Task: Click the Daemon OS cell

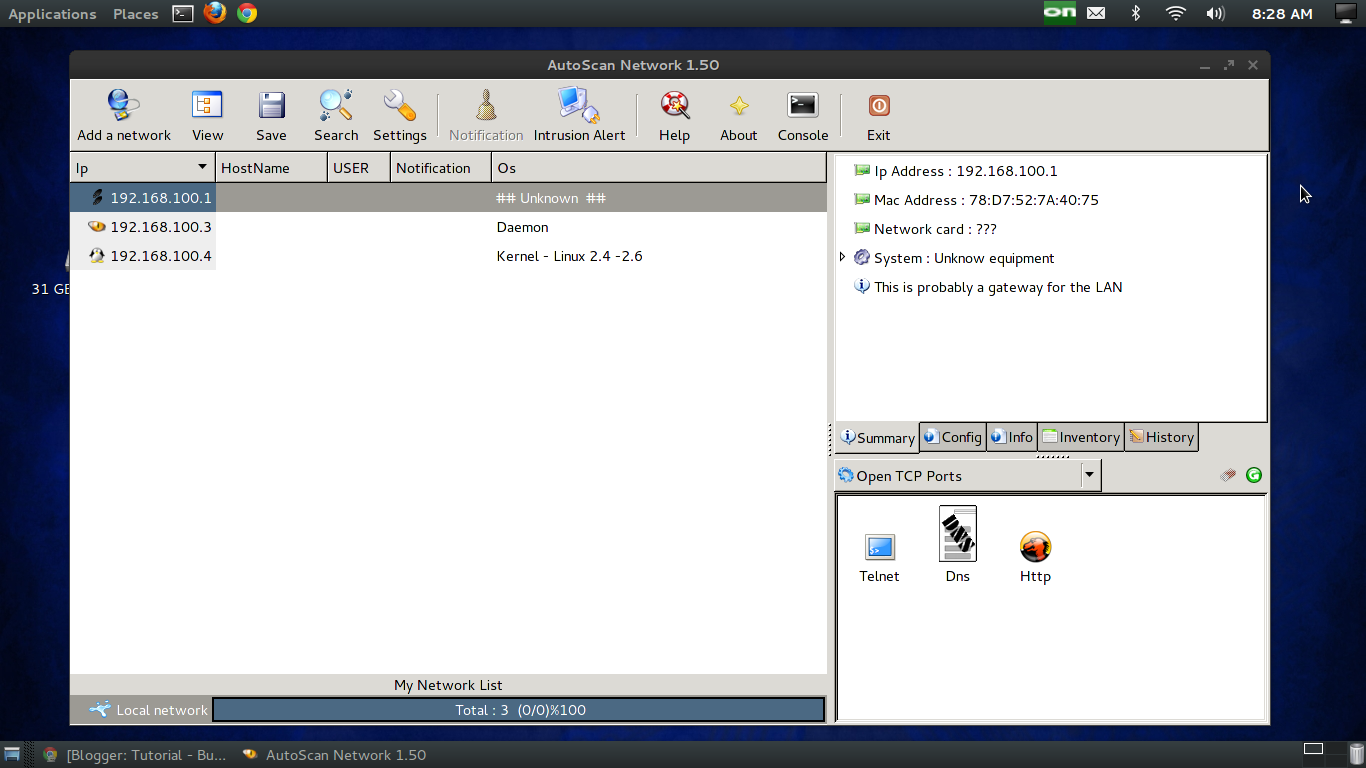Action: pyautogui.click(x=522, y=227)
